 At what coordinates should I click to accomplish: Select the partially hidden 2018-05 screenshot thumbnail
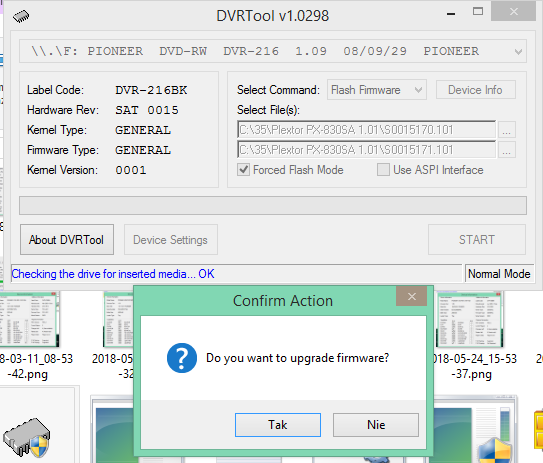[118, 319]
